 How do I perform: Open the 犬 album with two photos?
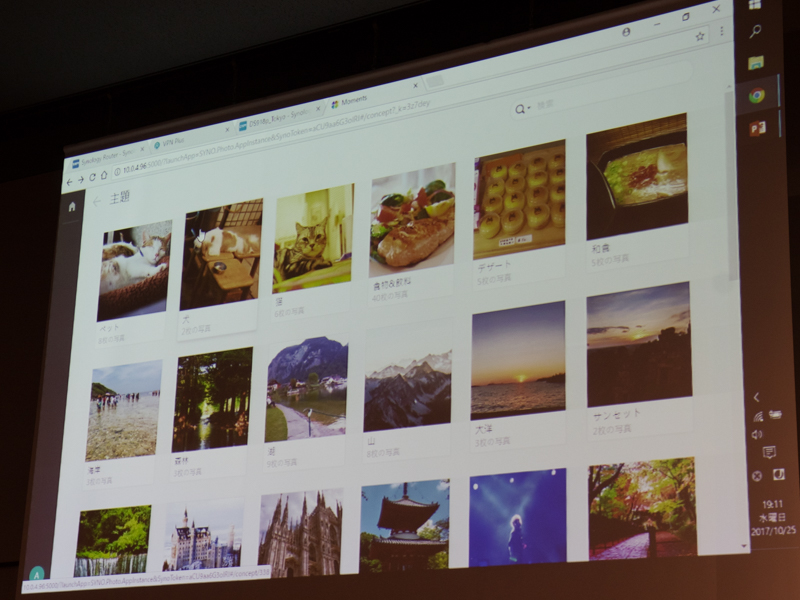[x=221, y=254]
